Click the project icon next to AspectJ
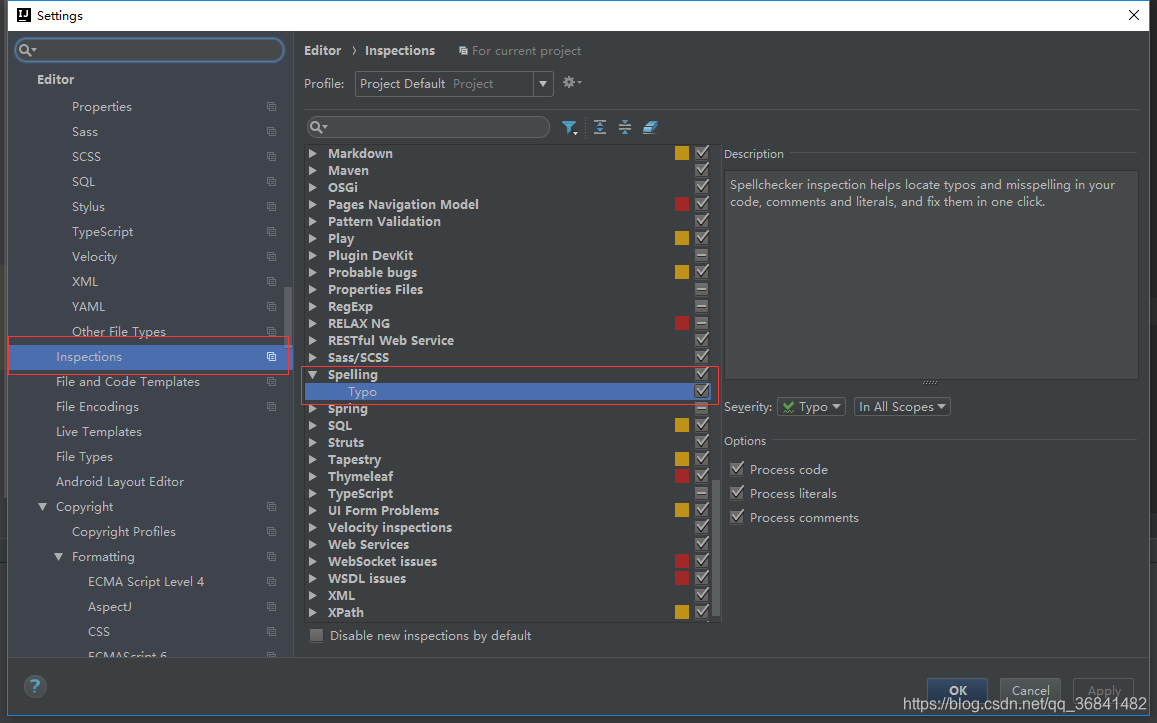 coord(272,606)
